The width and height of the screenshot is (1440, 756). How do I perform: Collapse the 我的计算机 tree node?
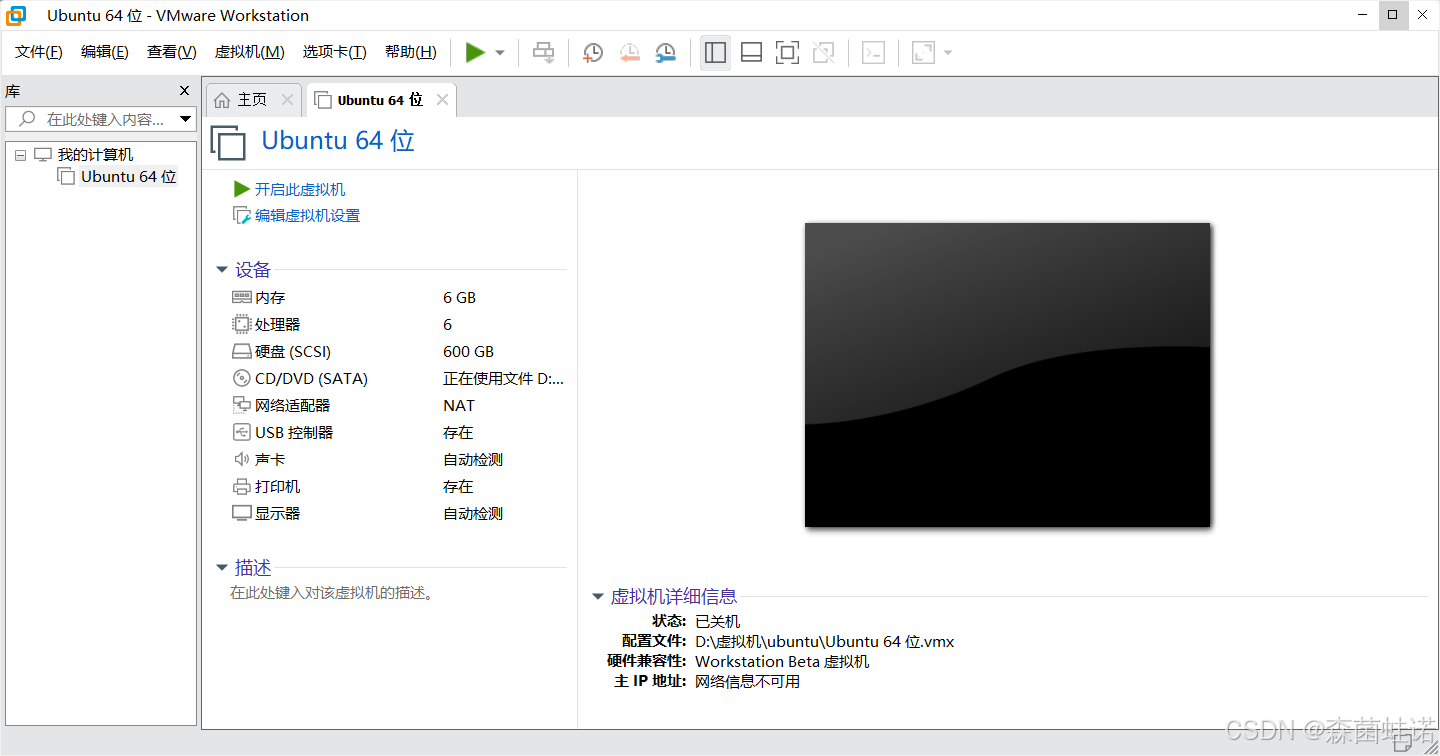pyautogui.click(x=20, y=156)
